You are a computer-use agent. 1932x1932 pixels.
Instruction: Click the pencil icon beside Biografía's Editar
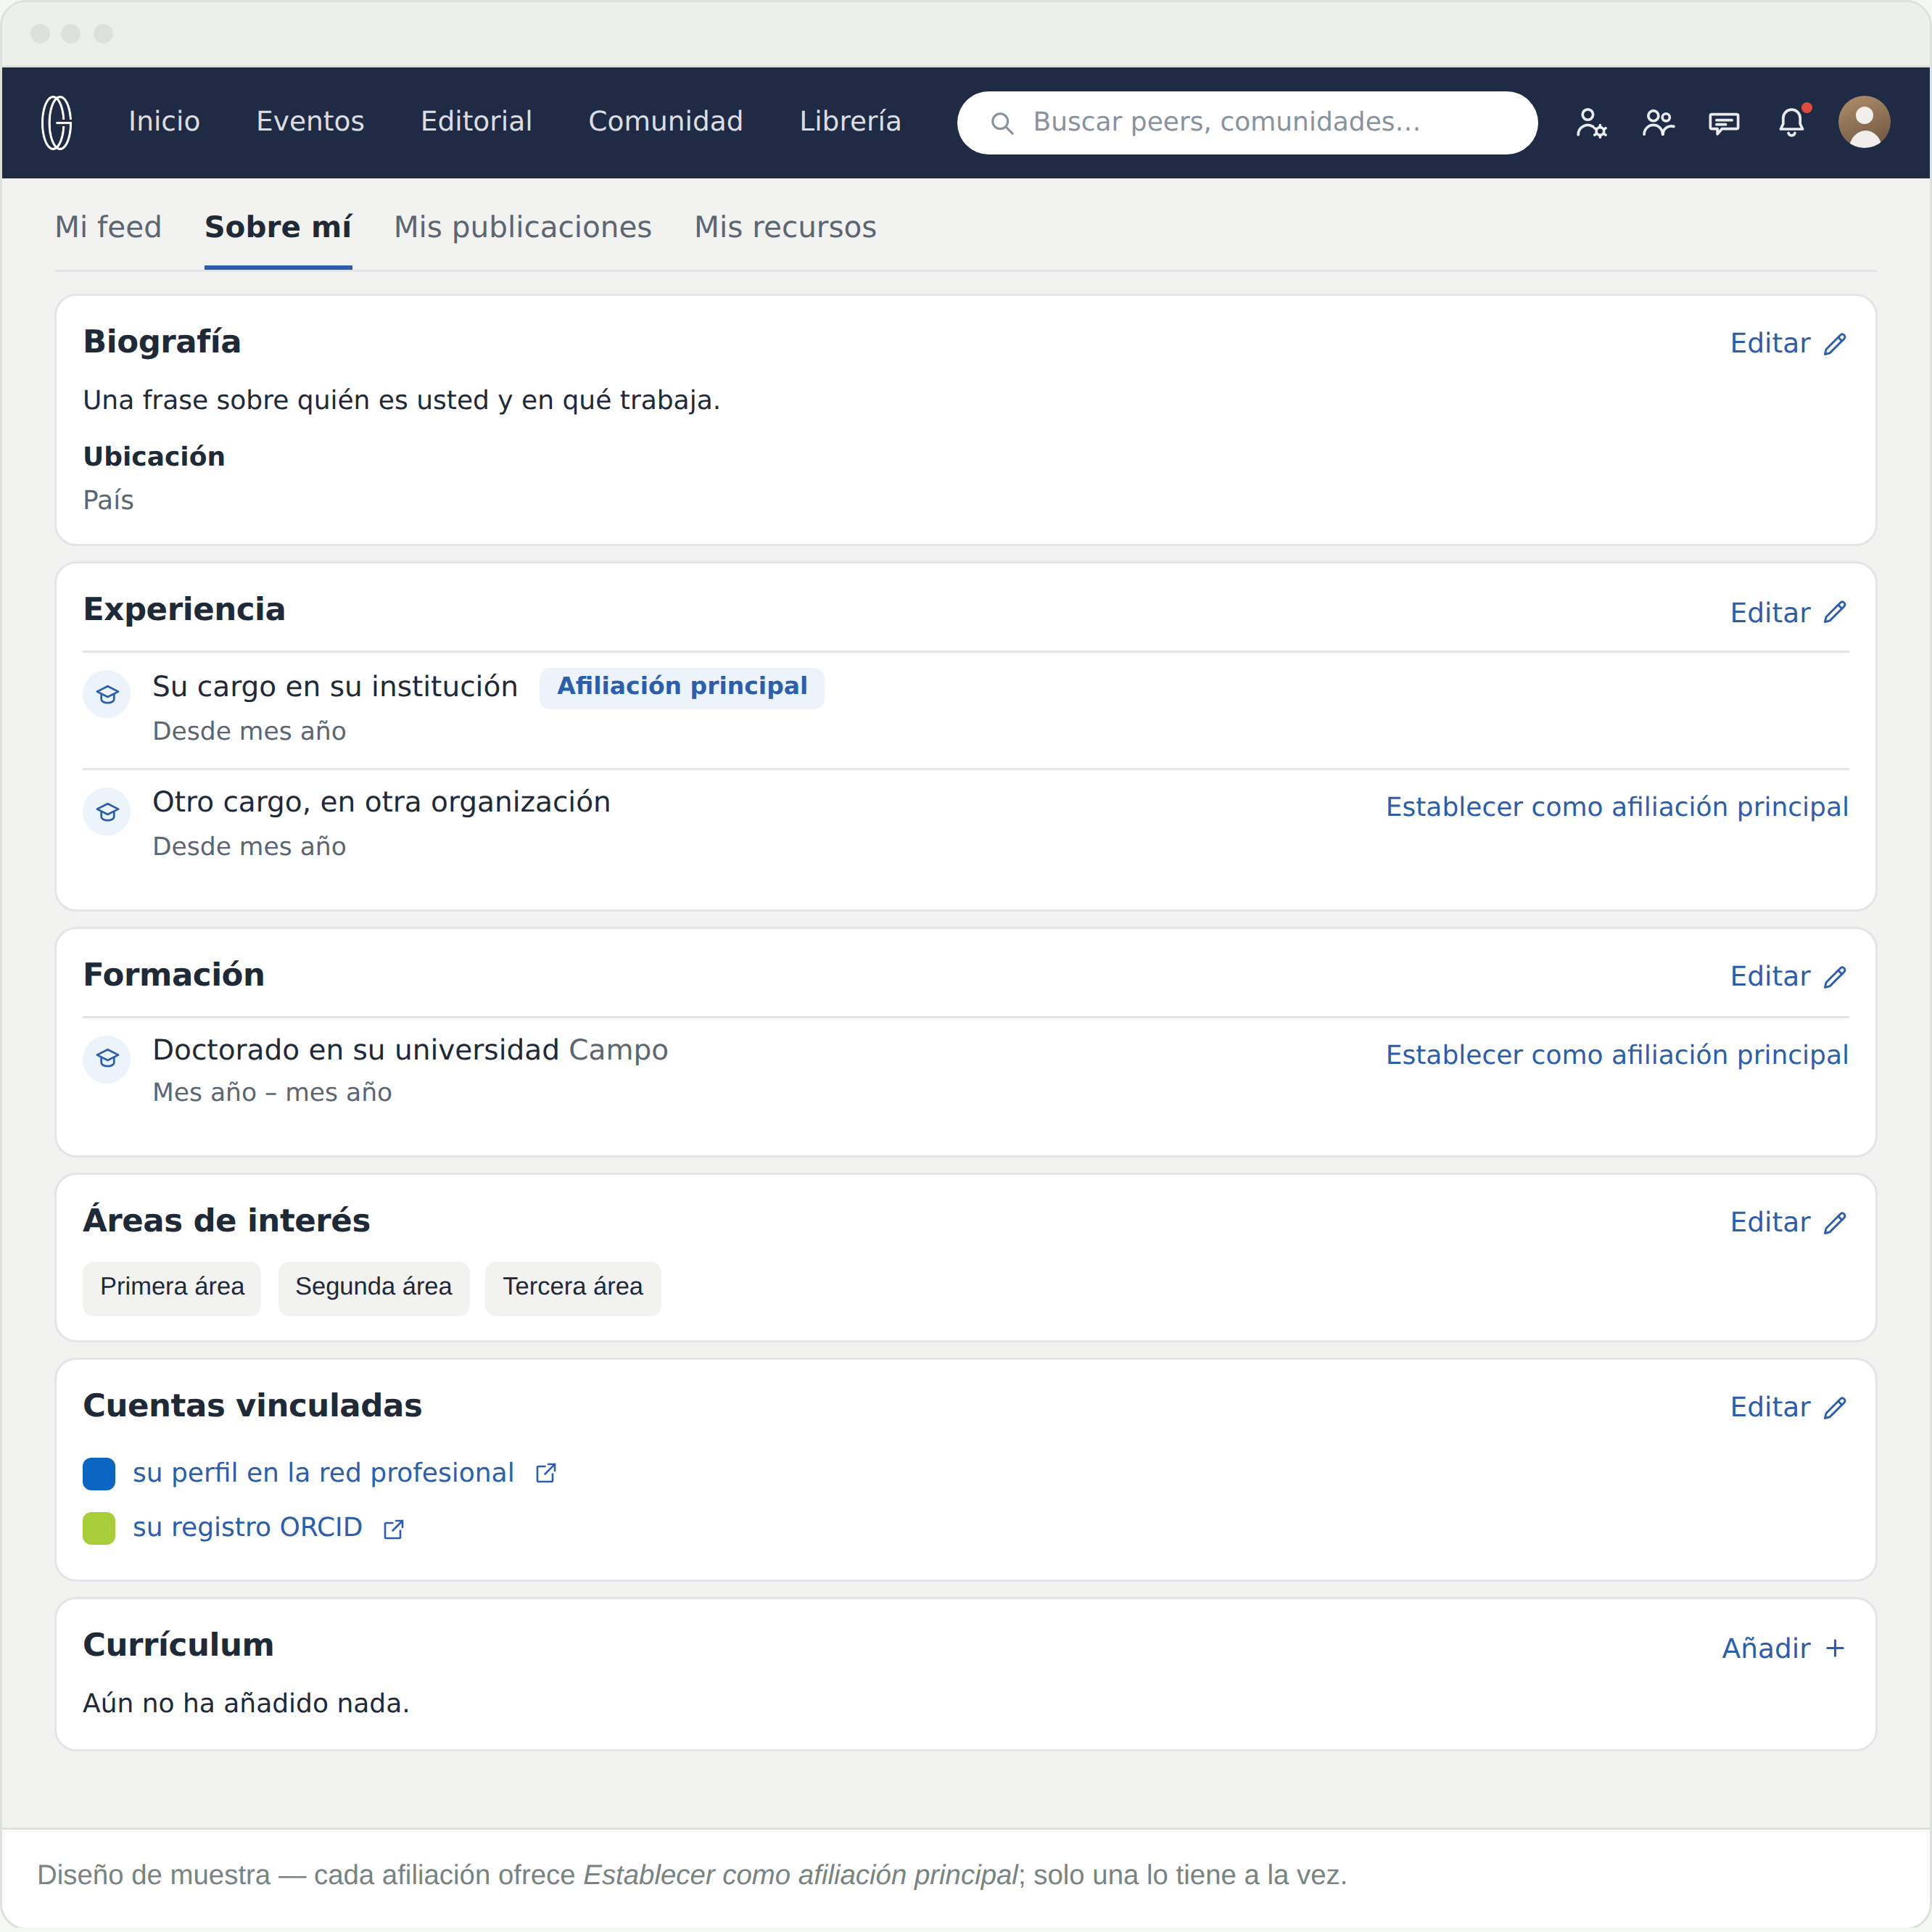[x=1835, y=344]
